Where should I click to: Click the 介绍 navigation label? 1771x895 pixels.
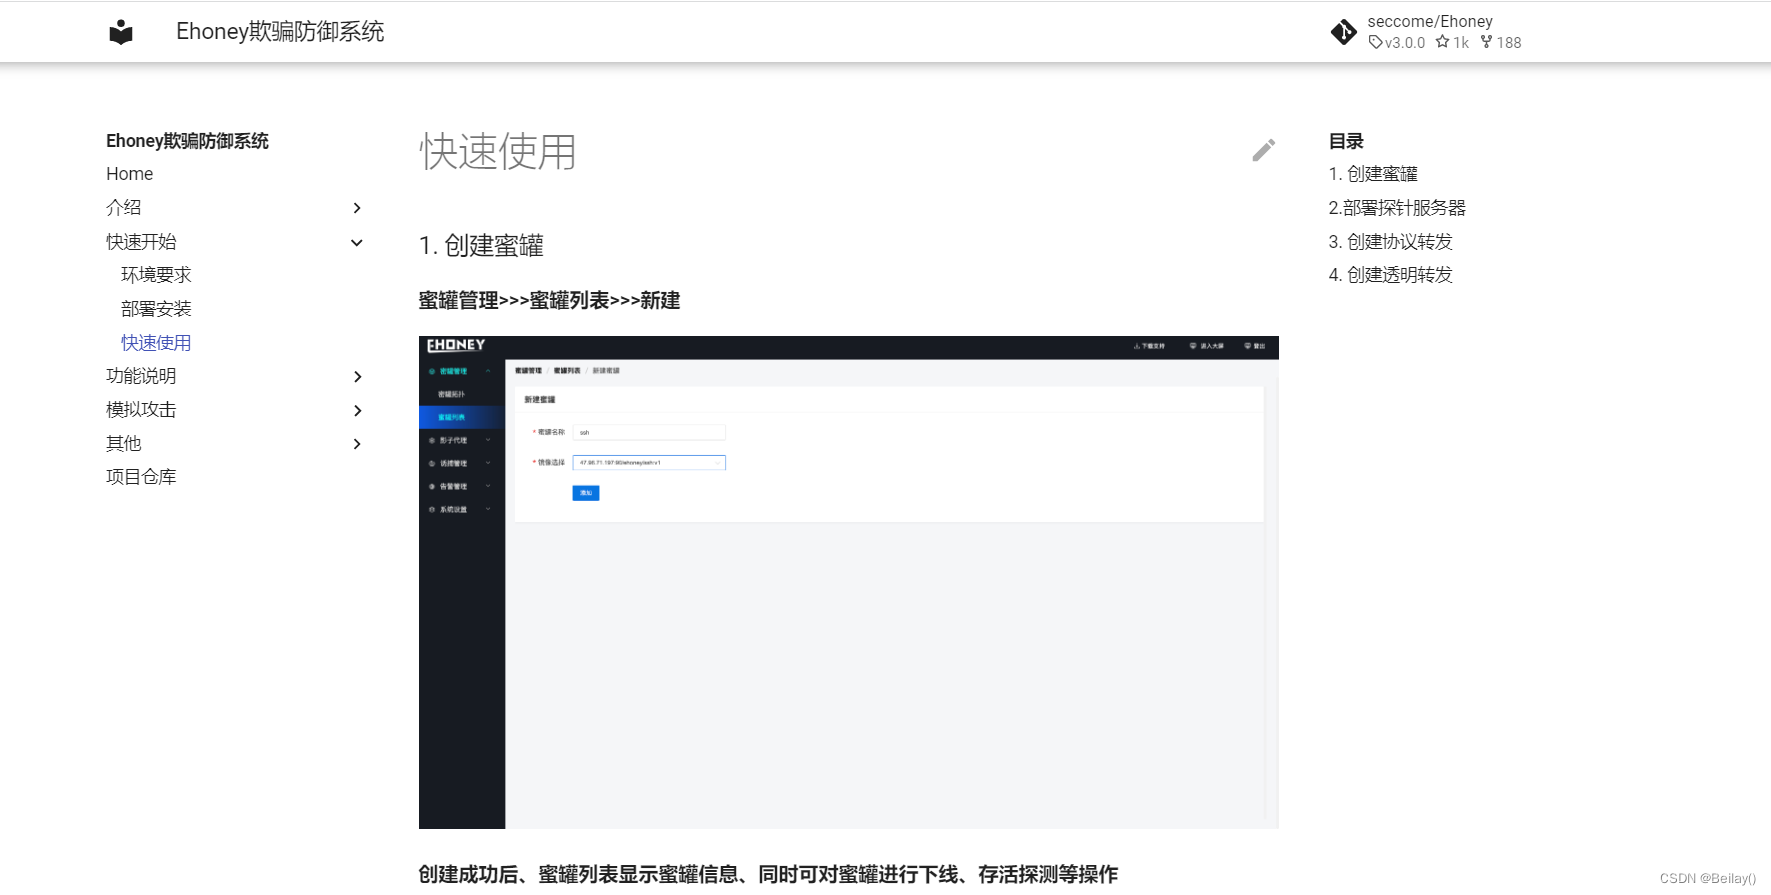(124, 208)
